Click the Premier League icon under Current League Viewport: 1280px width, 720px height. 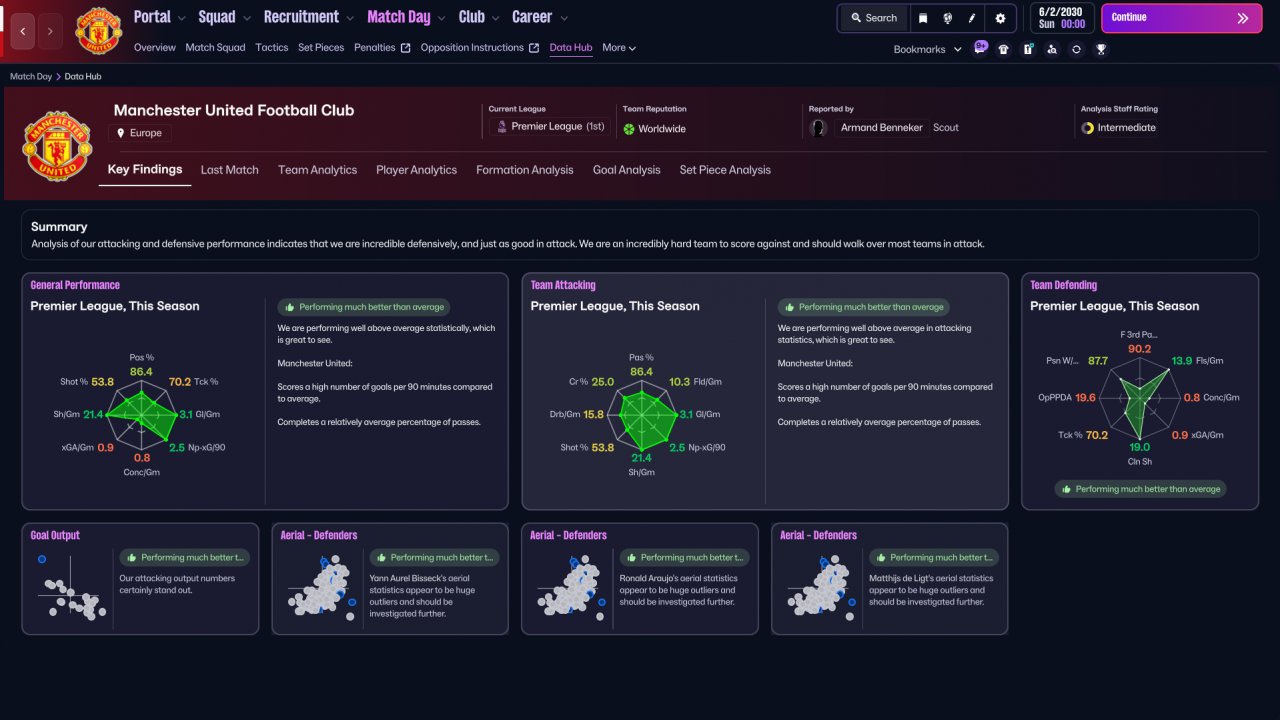tap(502, 128)
